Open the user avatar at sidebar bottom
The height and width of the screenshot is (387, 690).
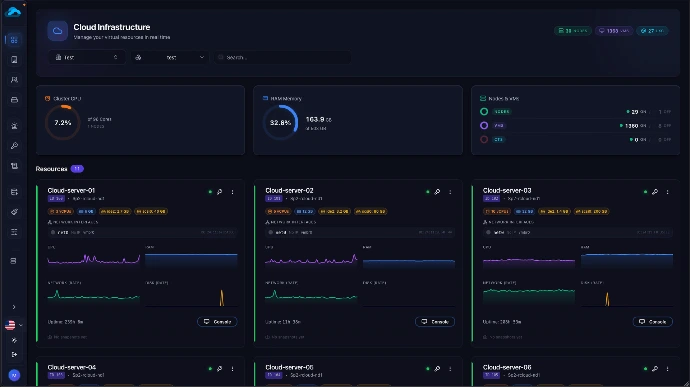point(14,375)
